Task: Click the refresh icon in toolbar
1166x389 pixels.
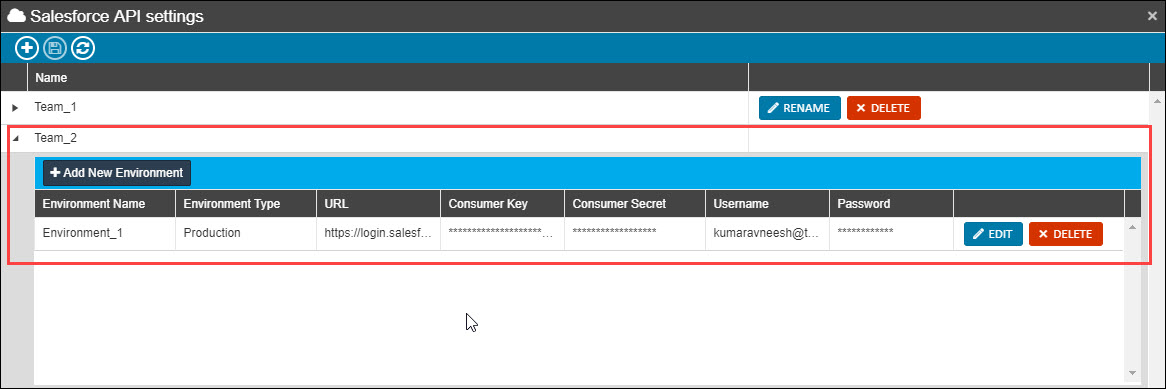Action: pyautogui.click(x=83, y=48)
